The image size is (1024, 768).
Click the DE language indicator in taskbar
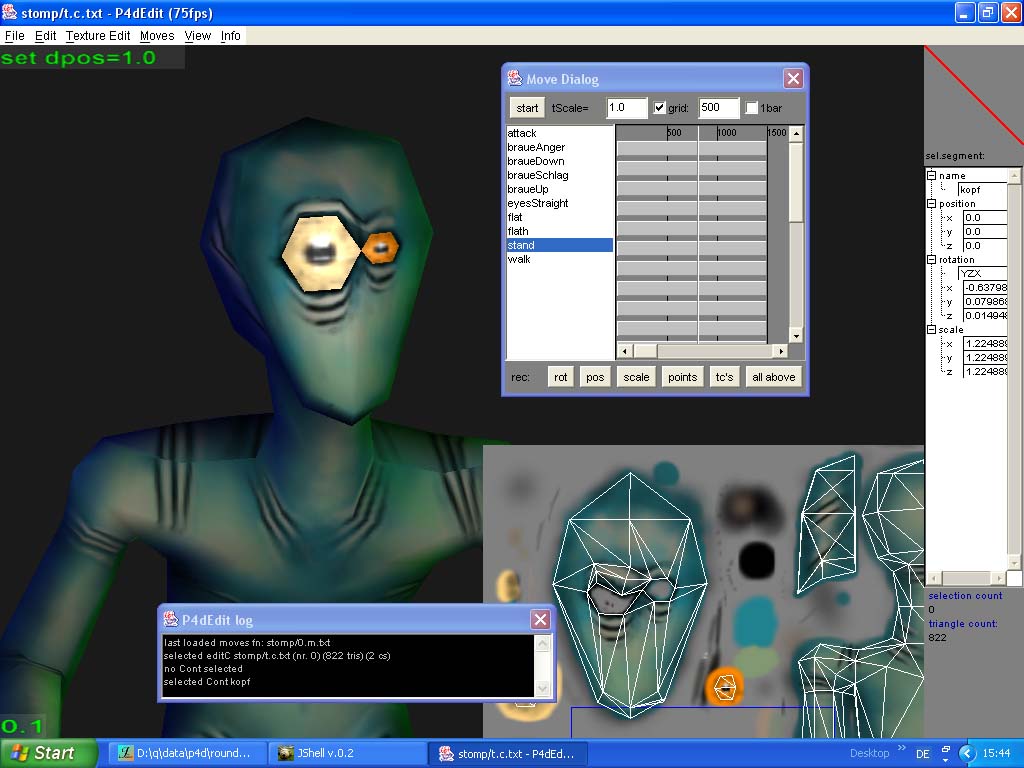point(923,753)
